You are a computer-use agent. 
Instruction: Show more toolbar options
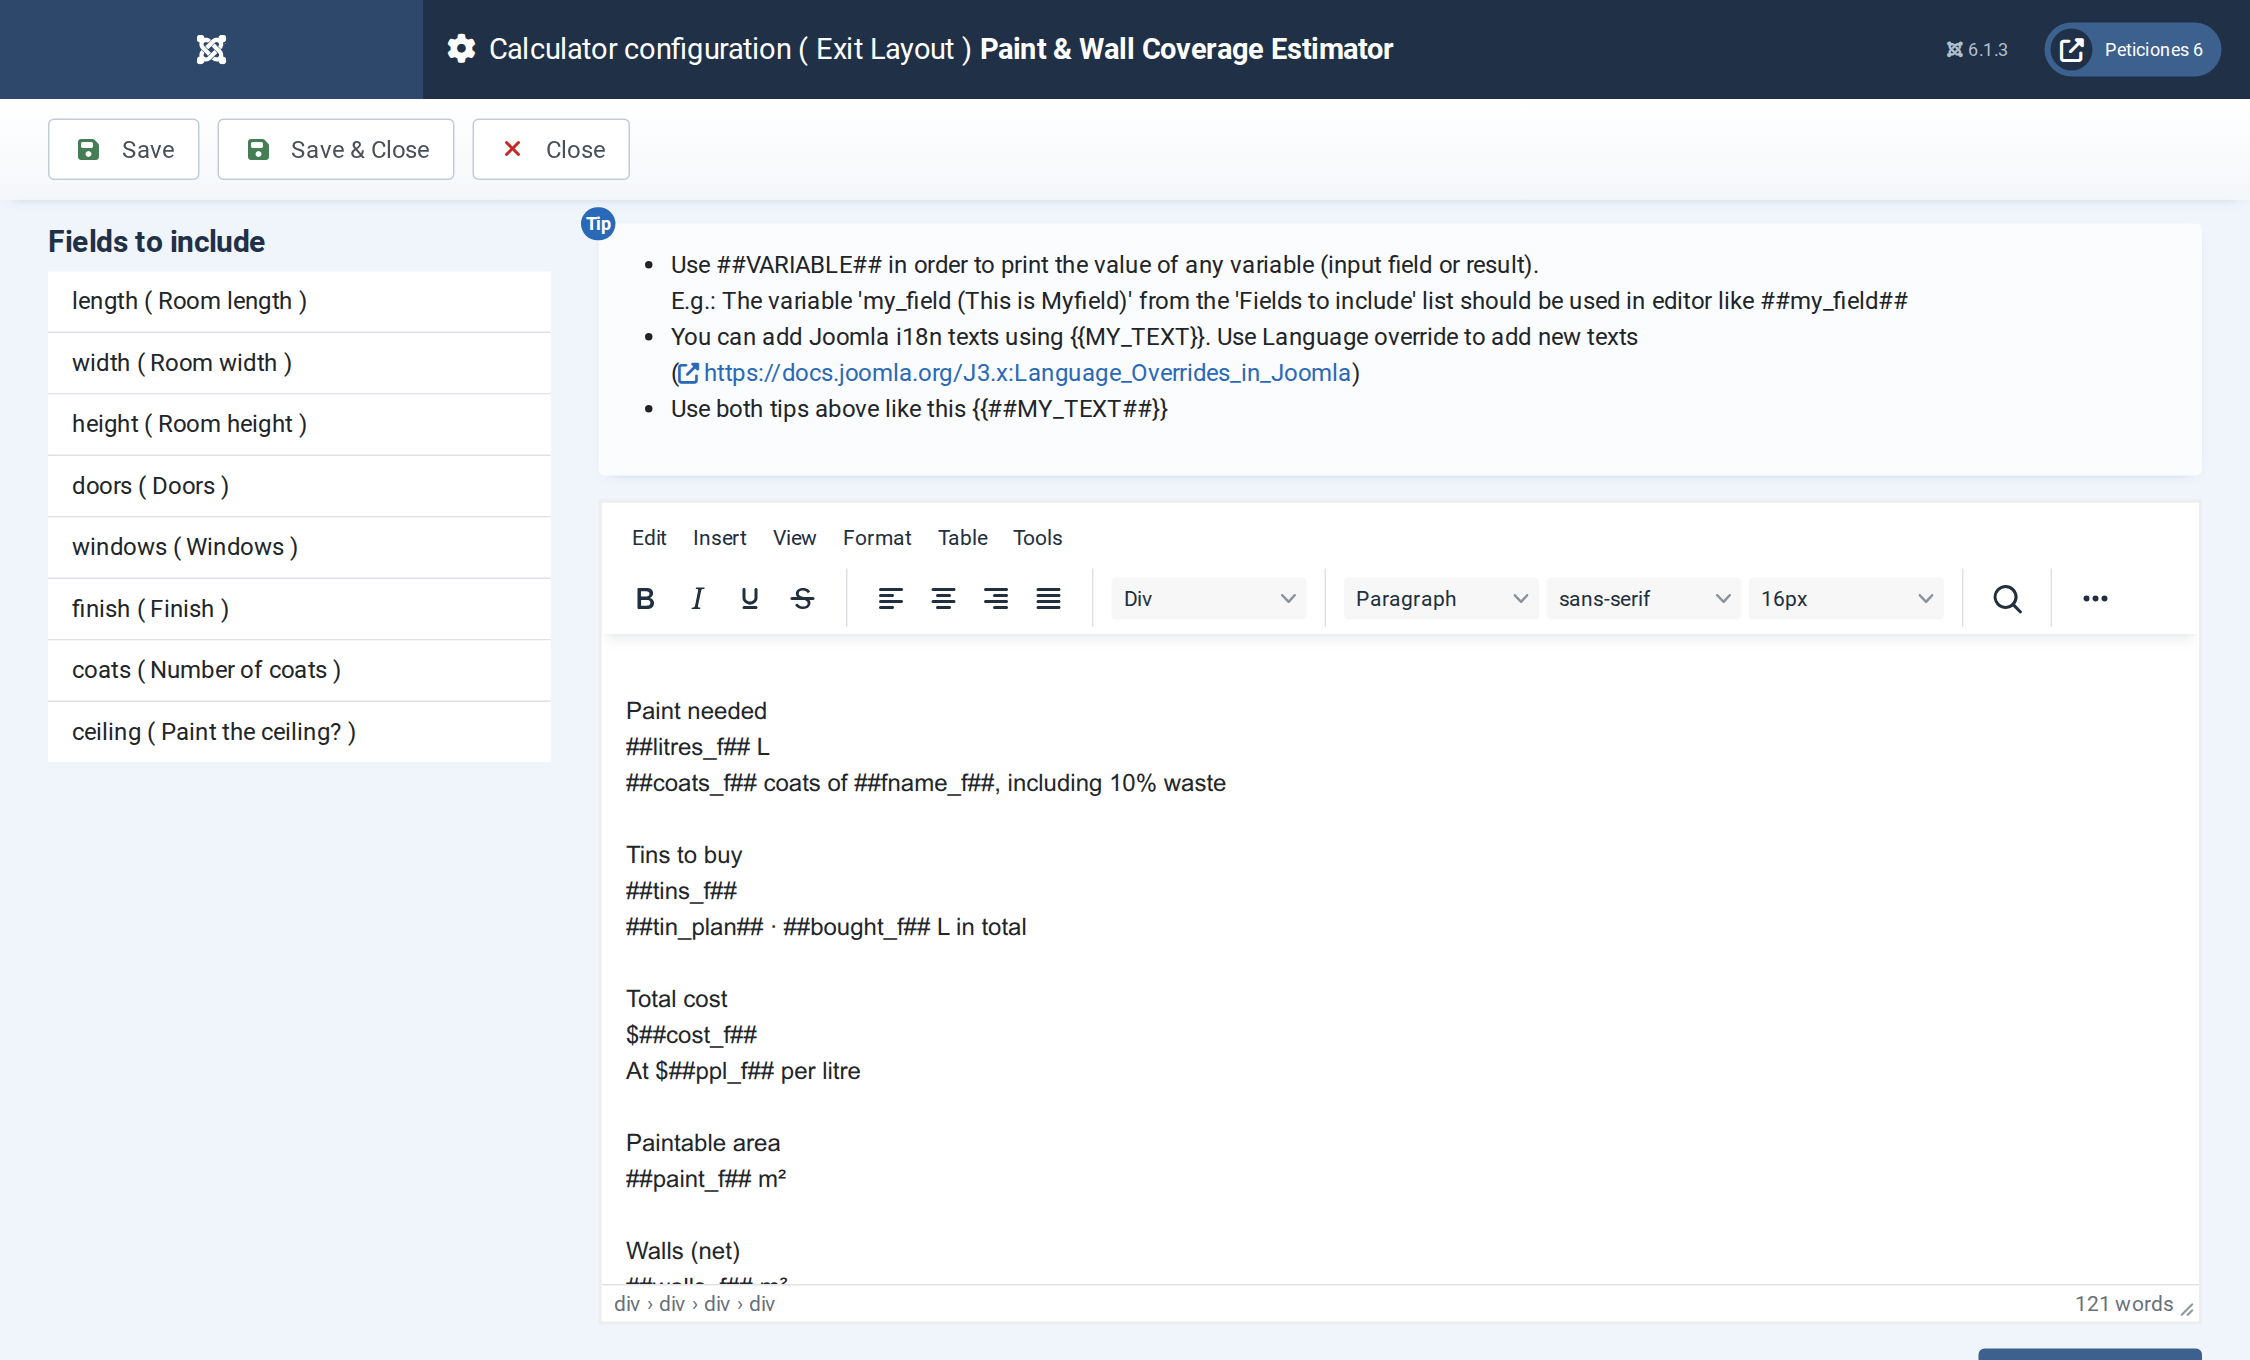[2095, 599]
